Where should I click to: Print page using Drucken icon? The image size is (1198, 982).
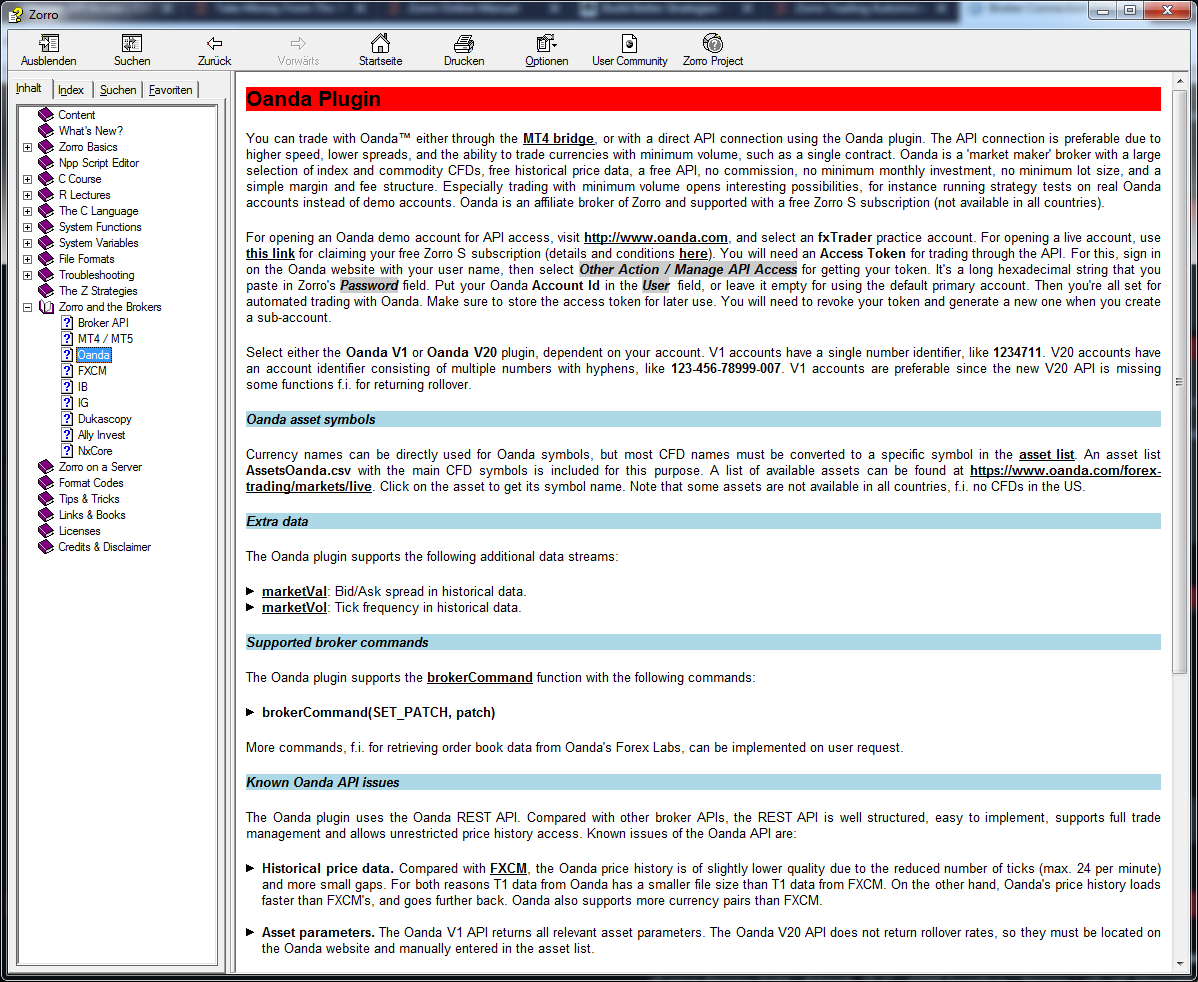coord(464,44)
